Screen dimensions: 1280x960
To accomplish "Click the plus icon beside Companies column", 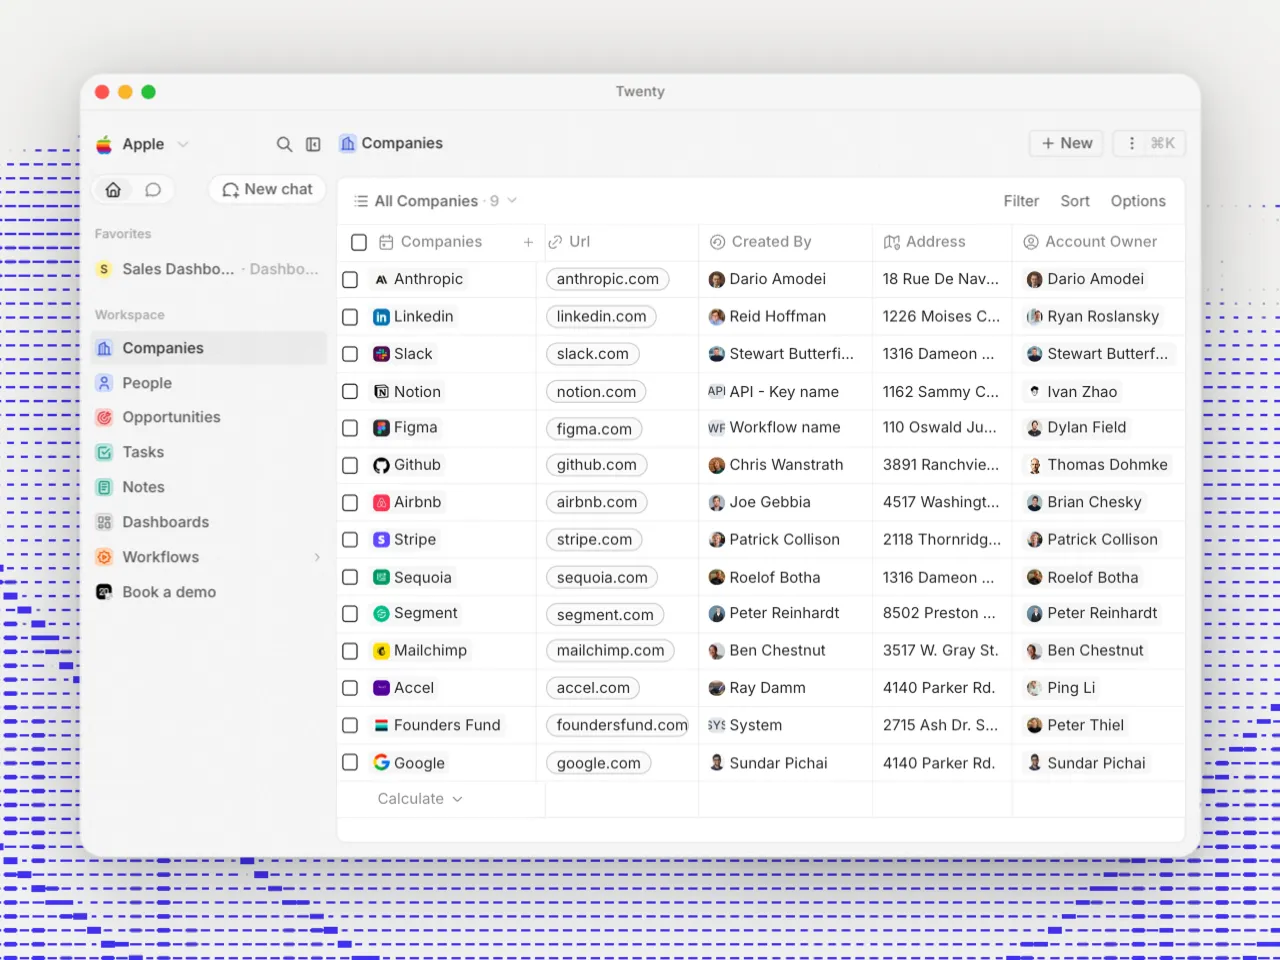I will pos(528,242).
